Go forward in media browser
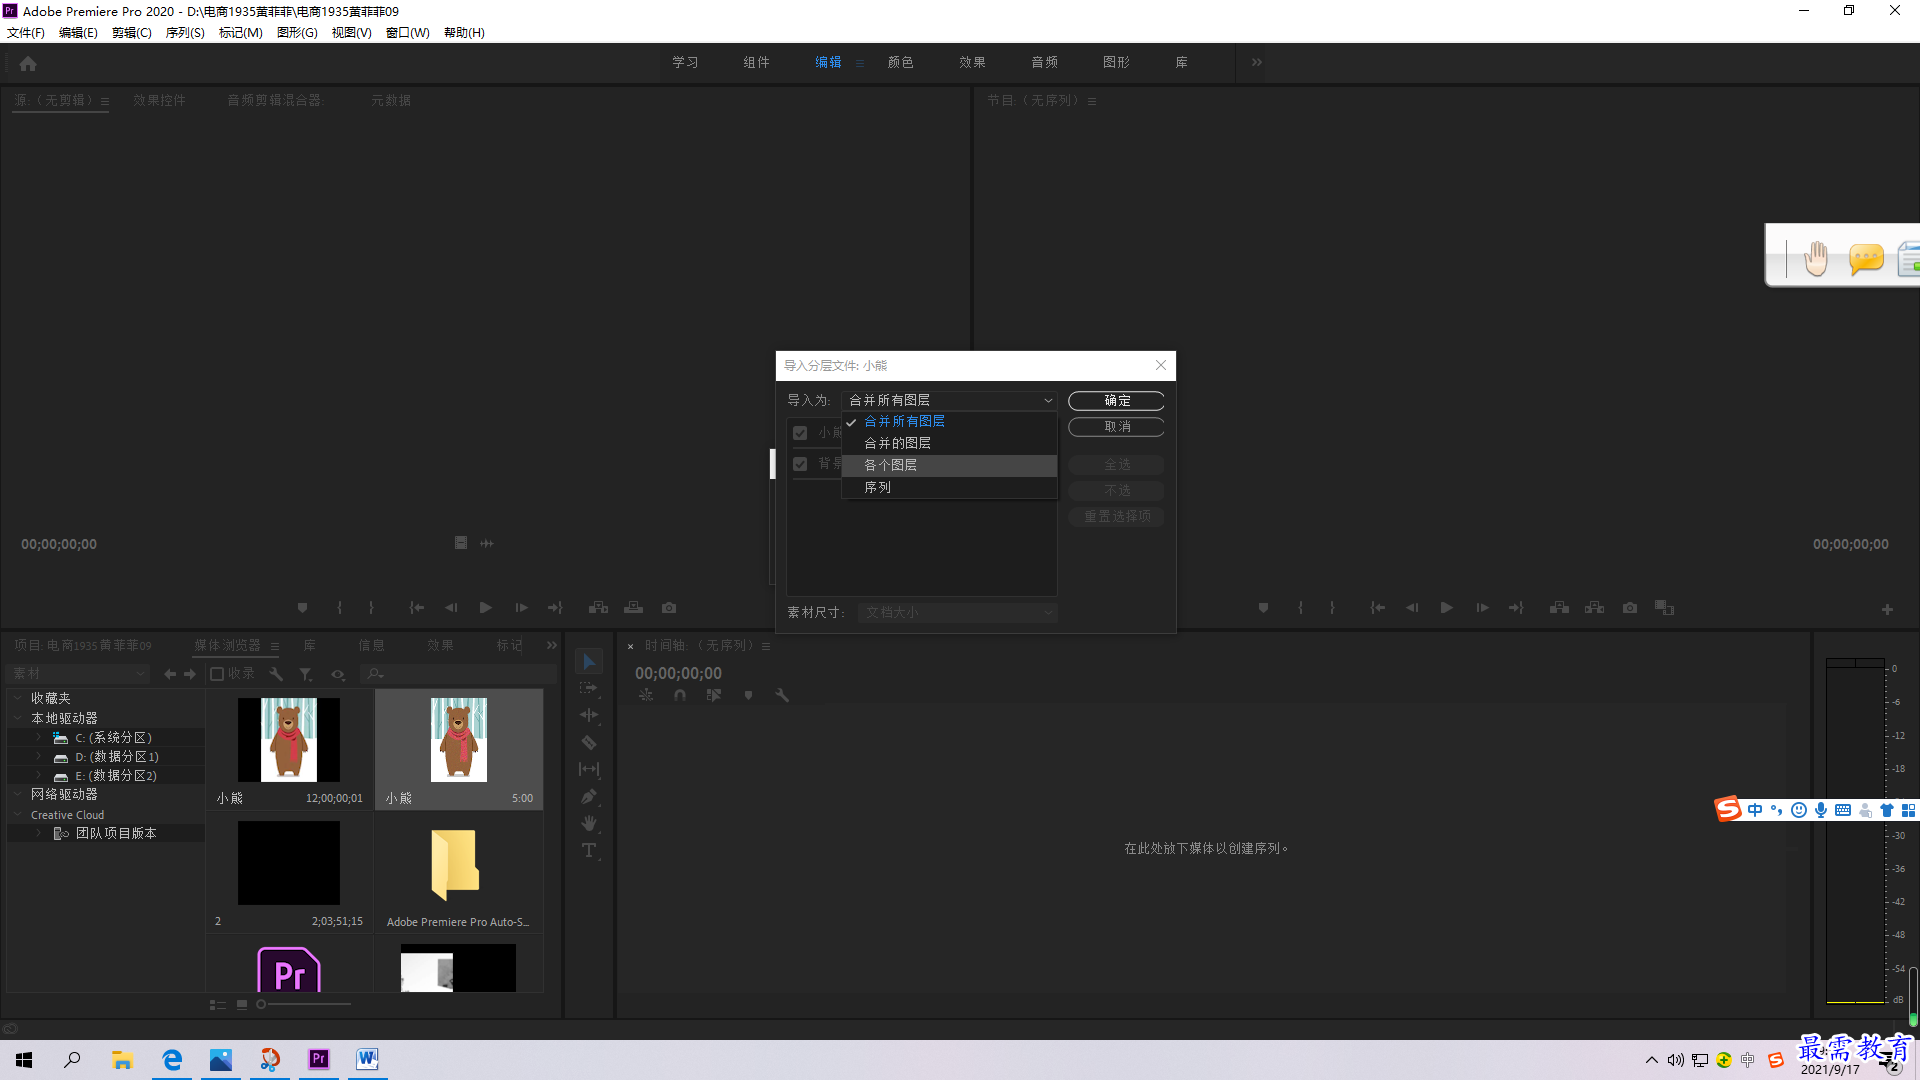Viewport: 1920px width, 1080px height. (x=190, y=674)
